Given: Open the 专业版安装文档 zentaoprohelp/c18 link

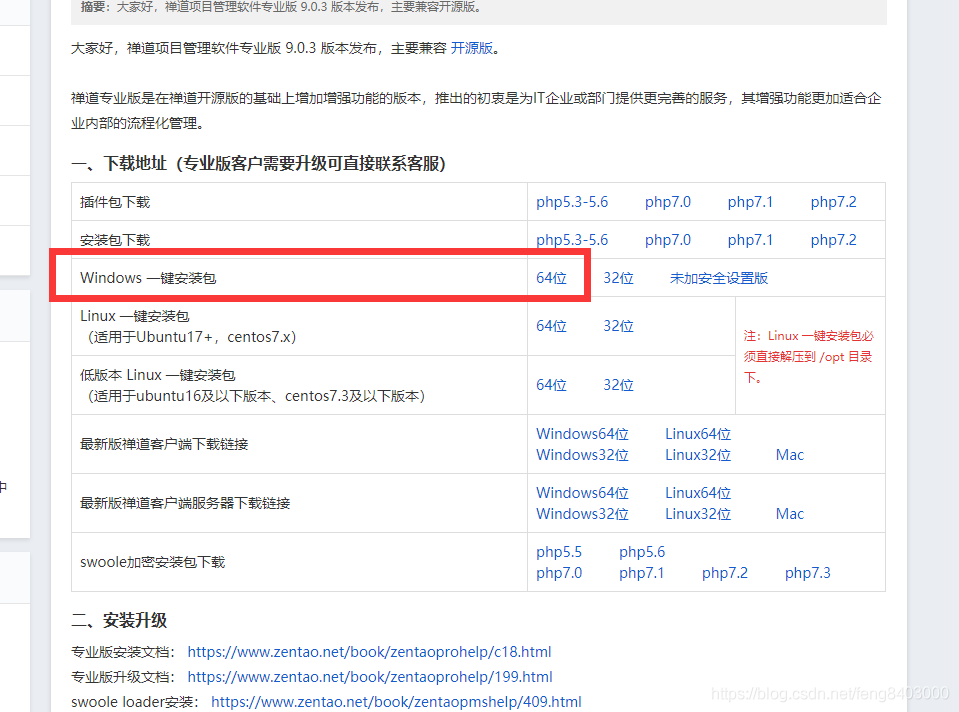Looking at the screenshot, I should coord(370,651).
